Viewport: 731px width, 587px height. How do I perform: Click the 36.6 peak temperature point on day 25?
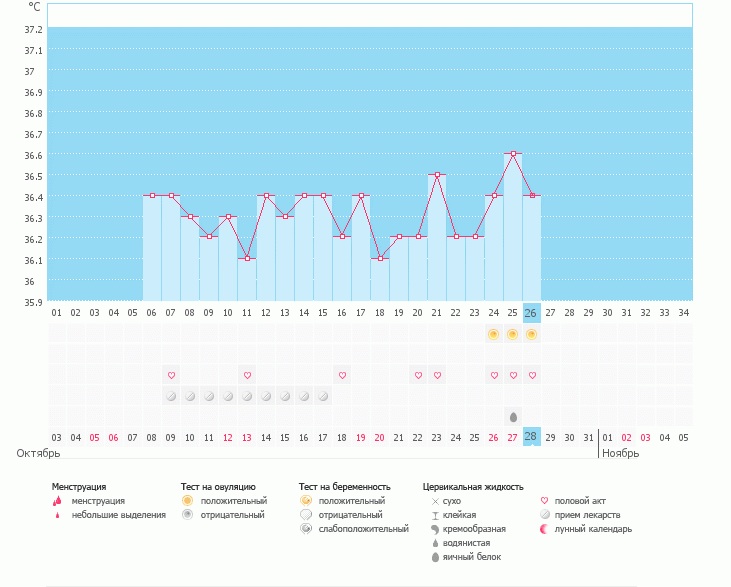coord(512,154)
